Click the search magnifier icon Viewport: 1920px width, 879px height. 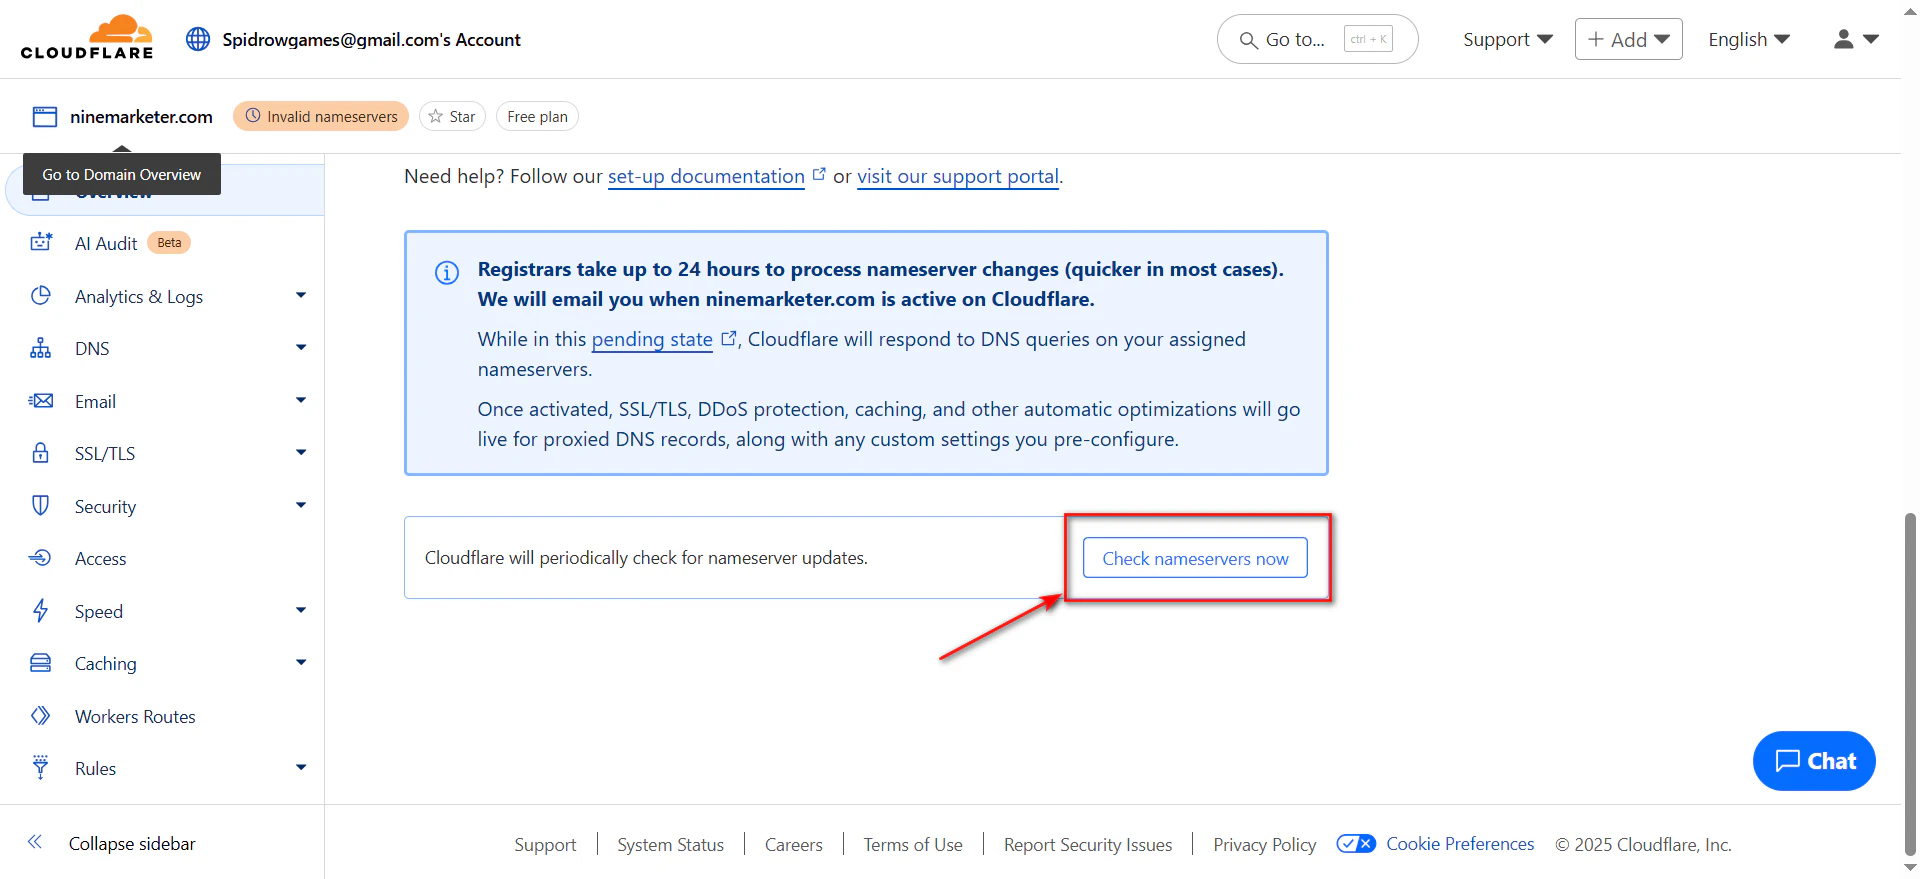[1248, 40]
